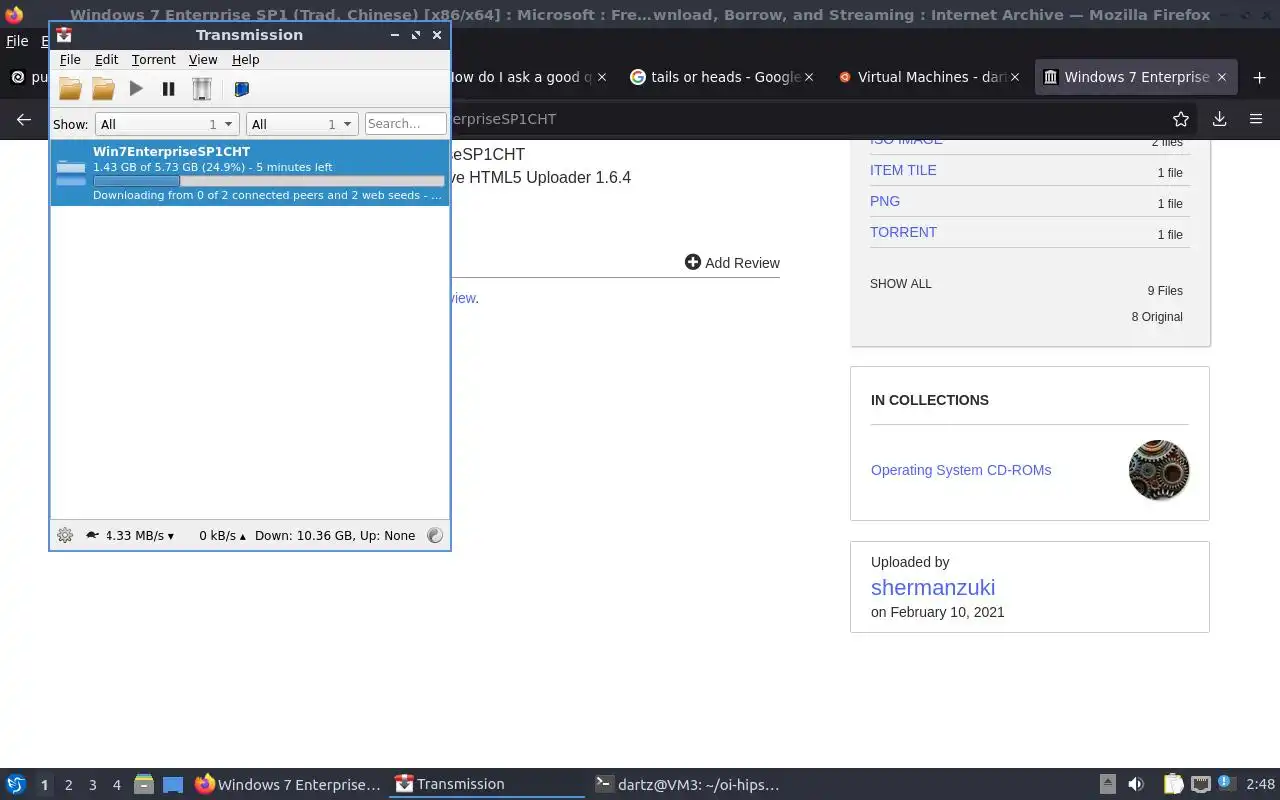Screen dimensions: 1280x800
Task: Open Transmission options gear icon
Action: [65, 535]
